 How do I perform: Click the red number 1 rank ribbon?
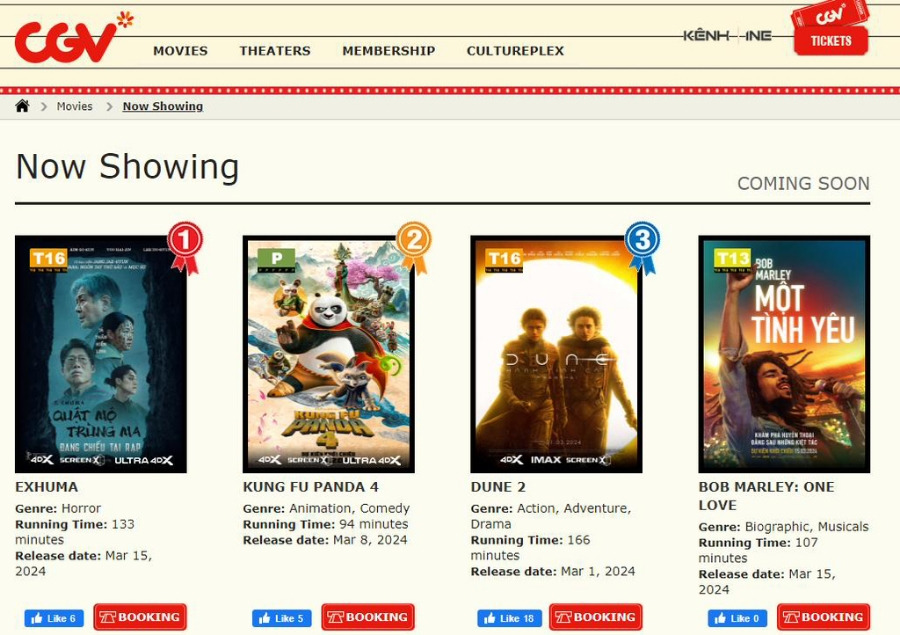click(x=185, y=247)
